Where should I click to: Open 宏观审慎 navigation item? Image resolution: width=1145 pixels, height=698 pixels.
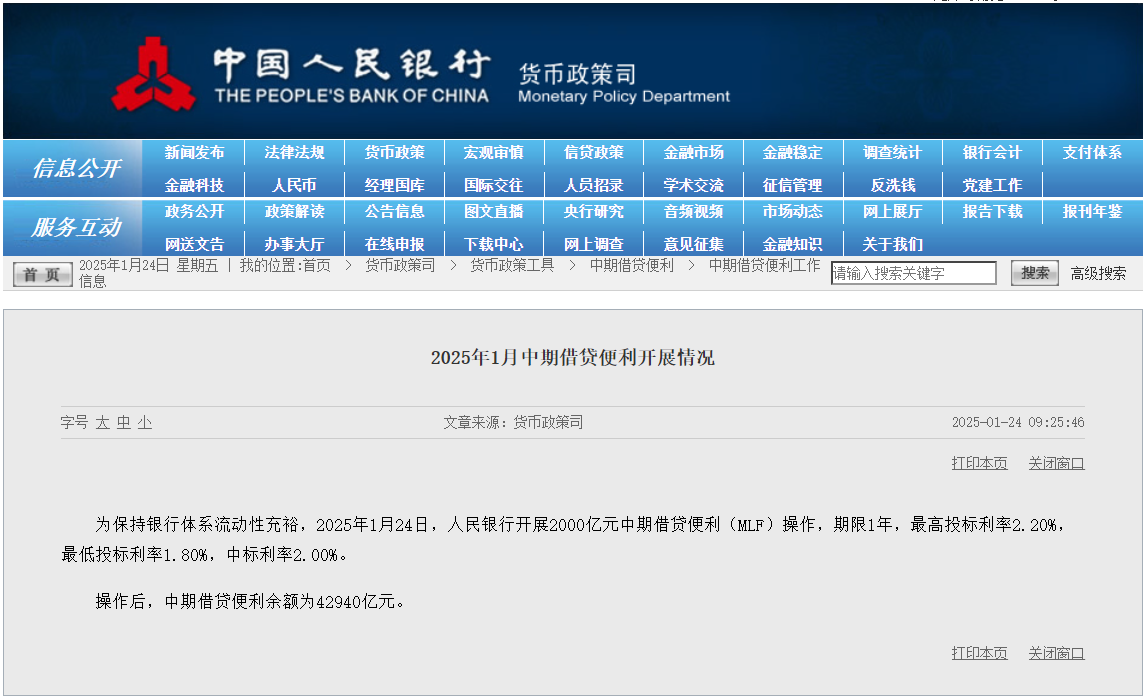pos(494,153)
